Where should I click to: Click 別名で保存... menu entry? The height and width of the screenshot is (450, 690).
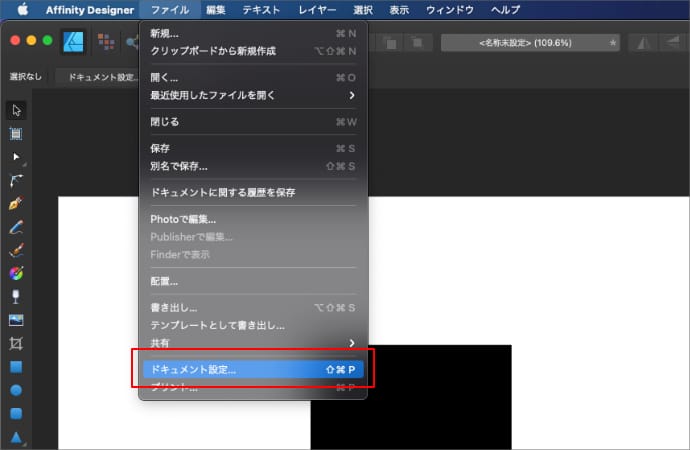pyautogui.click(x=252, y=166)
